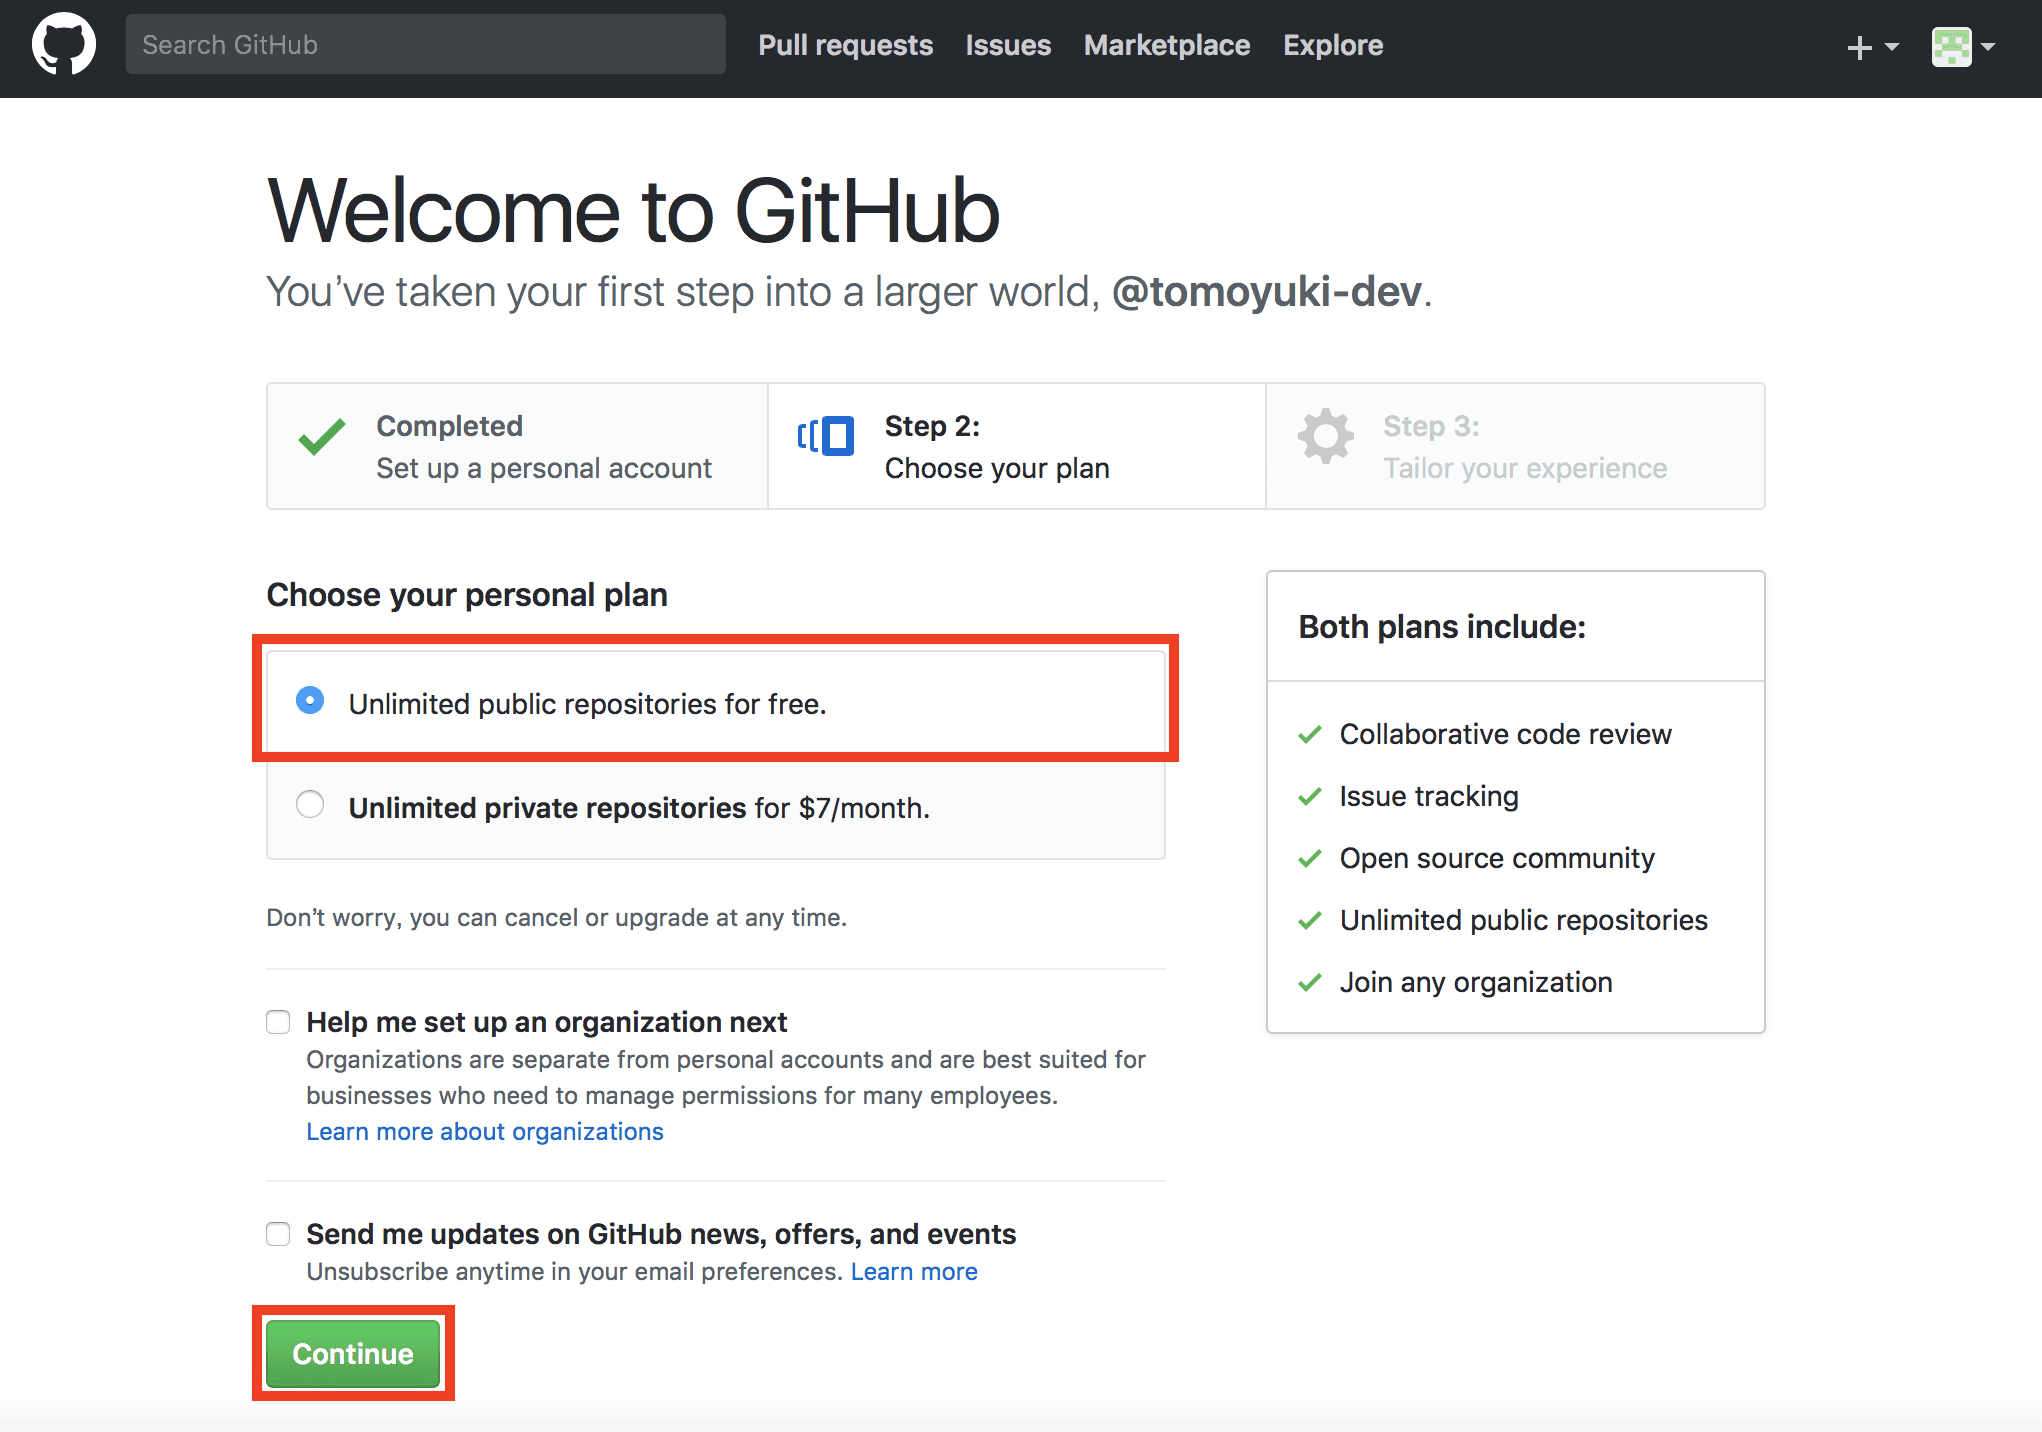
Task: Click the green Completed checkmark icon
Action: pyautogui.click(x=322, y=437)
